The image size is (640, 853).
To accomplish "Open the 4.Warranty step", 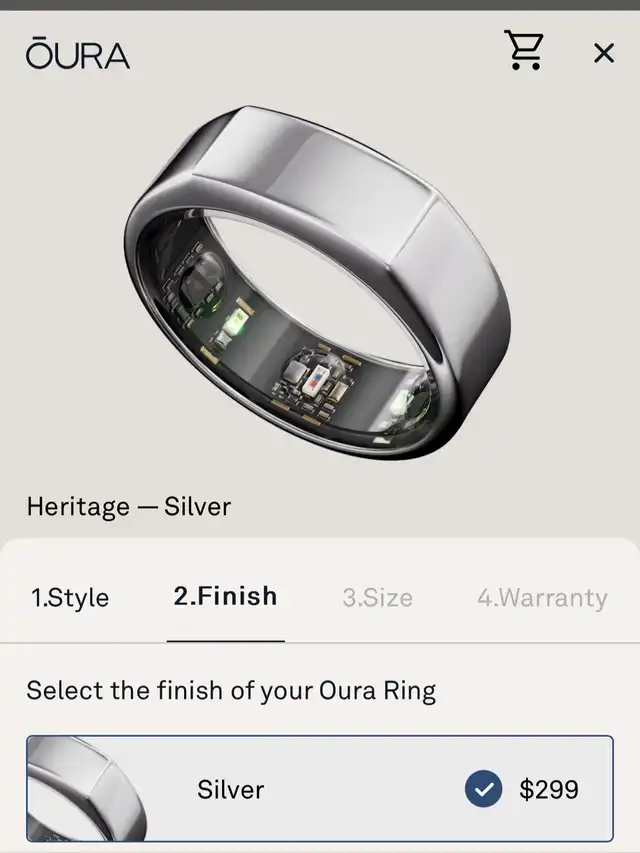I will tap(542, 597).
